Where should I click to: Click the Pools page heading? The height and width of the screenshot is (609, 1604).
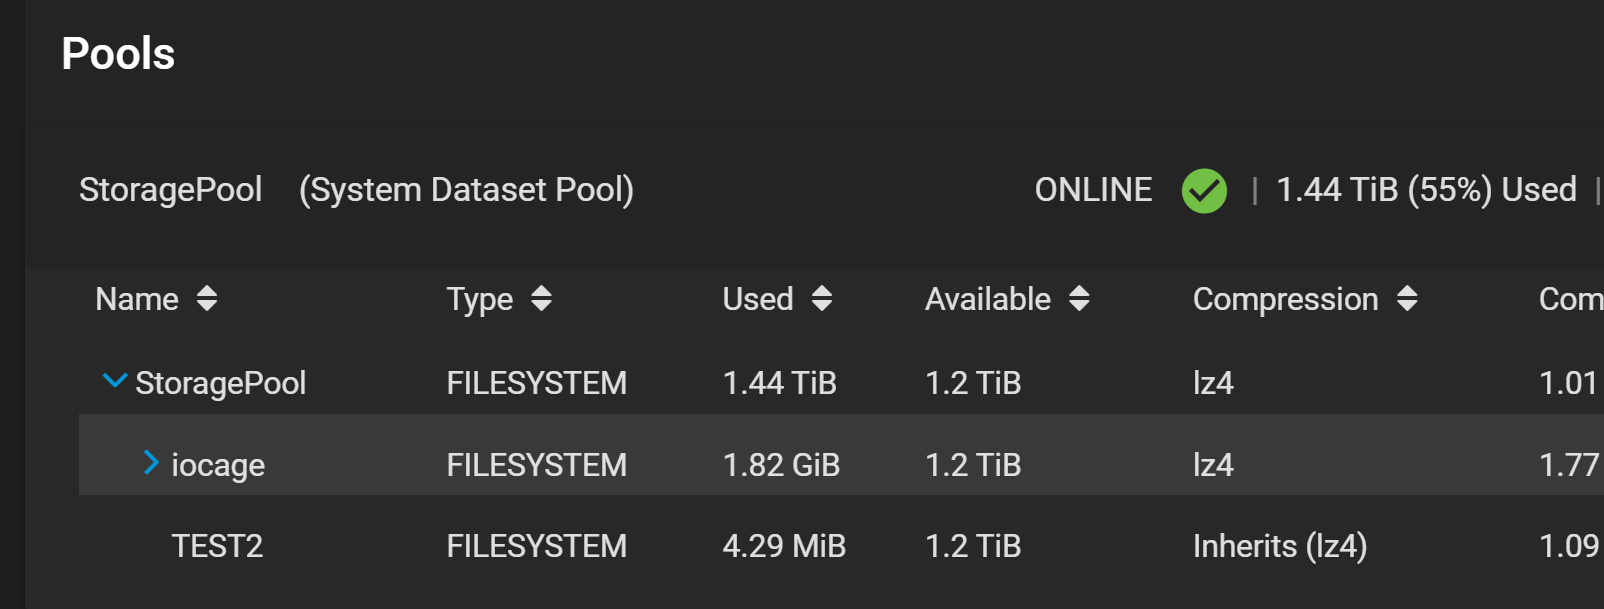[118, 54]
